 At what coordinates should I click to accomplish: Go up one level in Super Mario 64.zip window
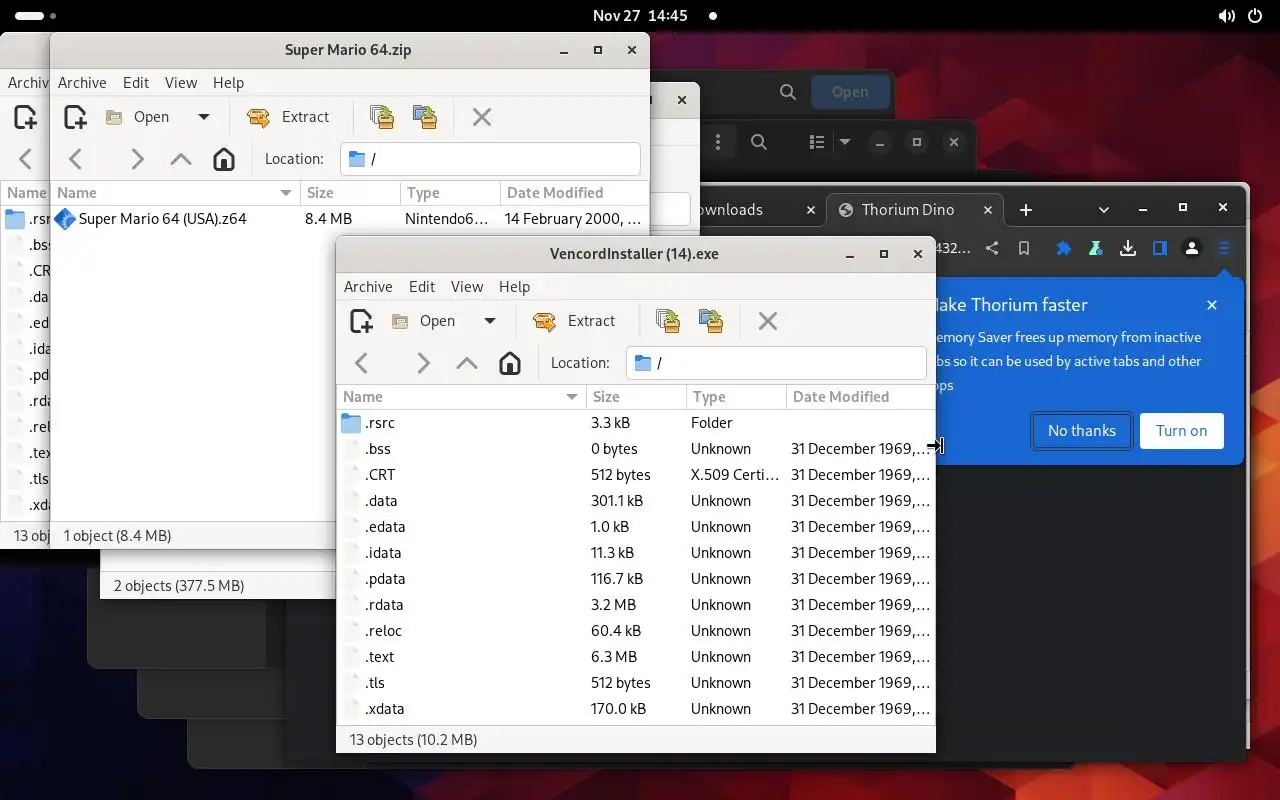coord(180,159)
